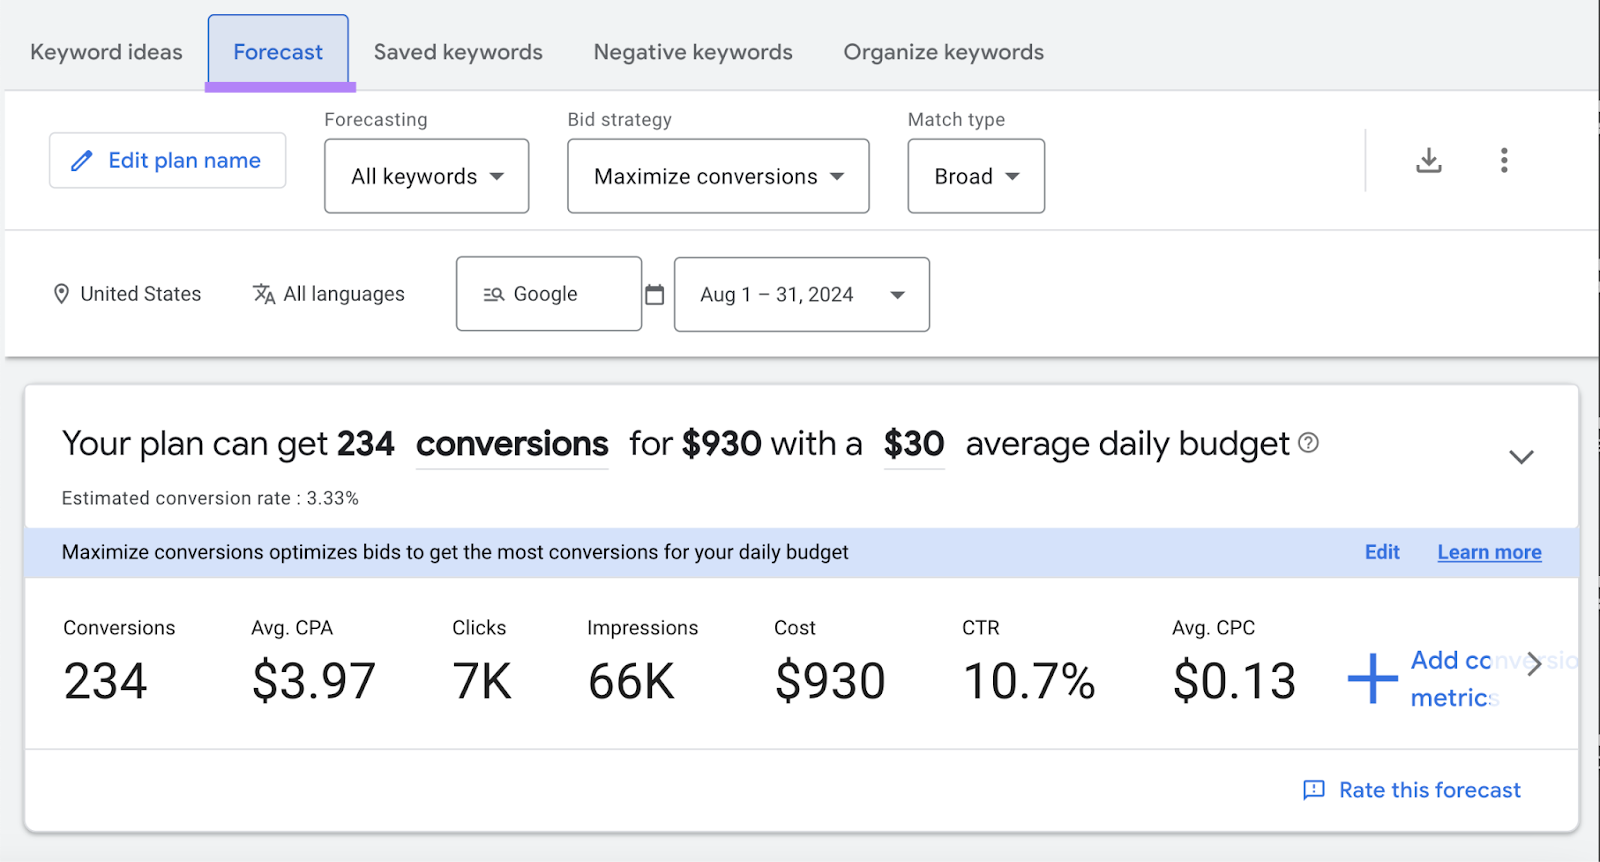Click the Cost value $930
Viewport: 1600px width, 862px height.
[830, 681]
